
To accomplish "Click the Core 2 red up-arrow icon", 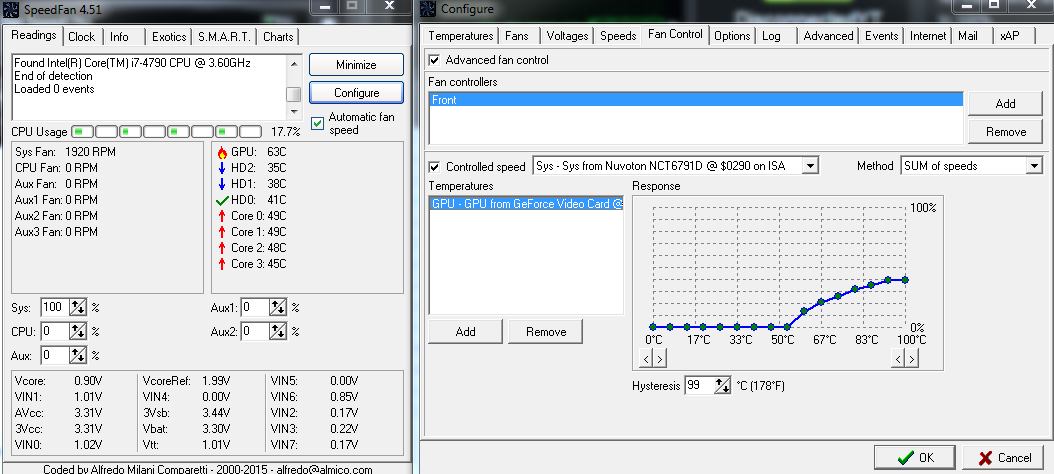I will pyautogui.click(x=222, y=248).
